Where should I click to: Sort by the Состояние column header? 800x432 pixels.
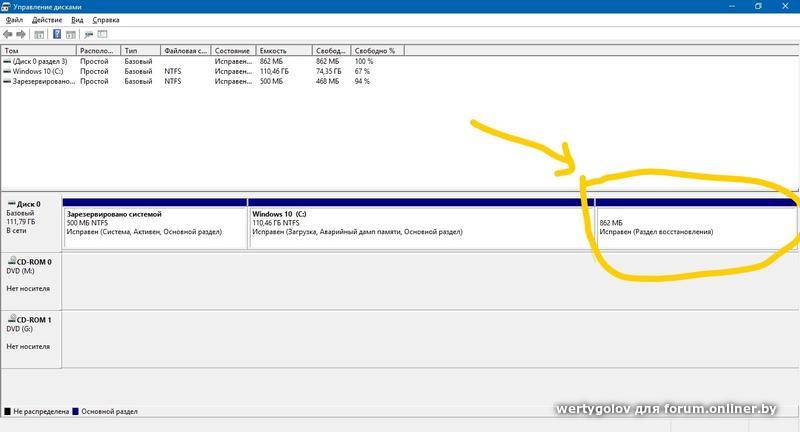(233, 50)
